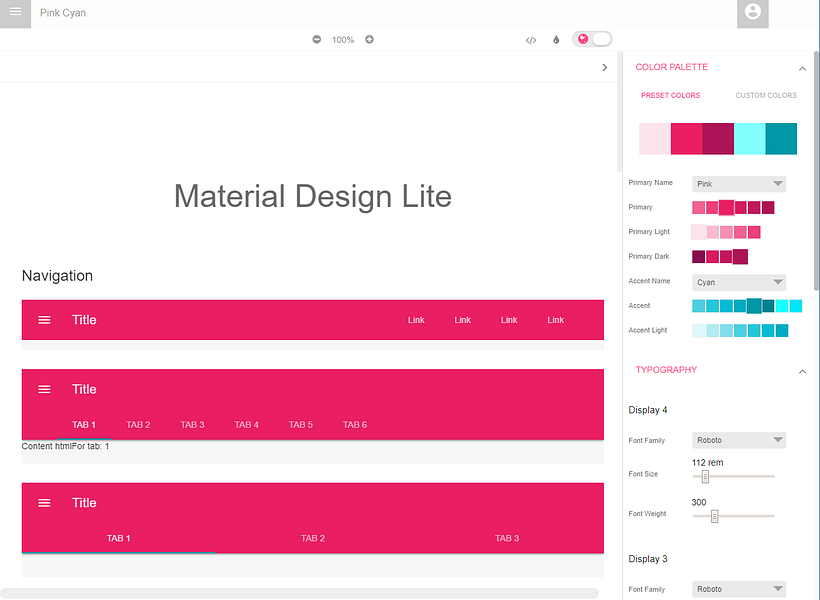820x600 pixels.
Task: Open the Accent Name dropdown showing Cyan
Action: click(739, 282)
